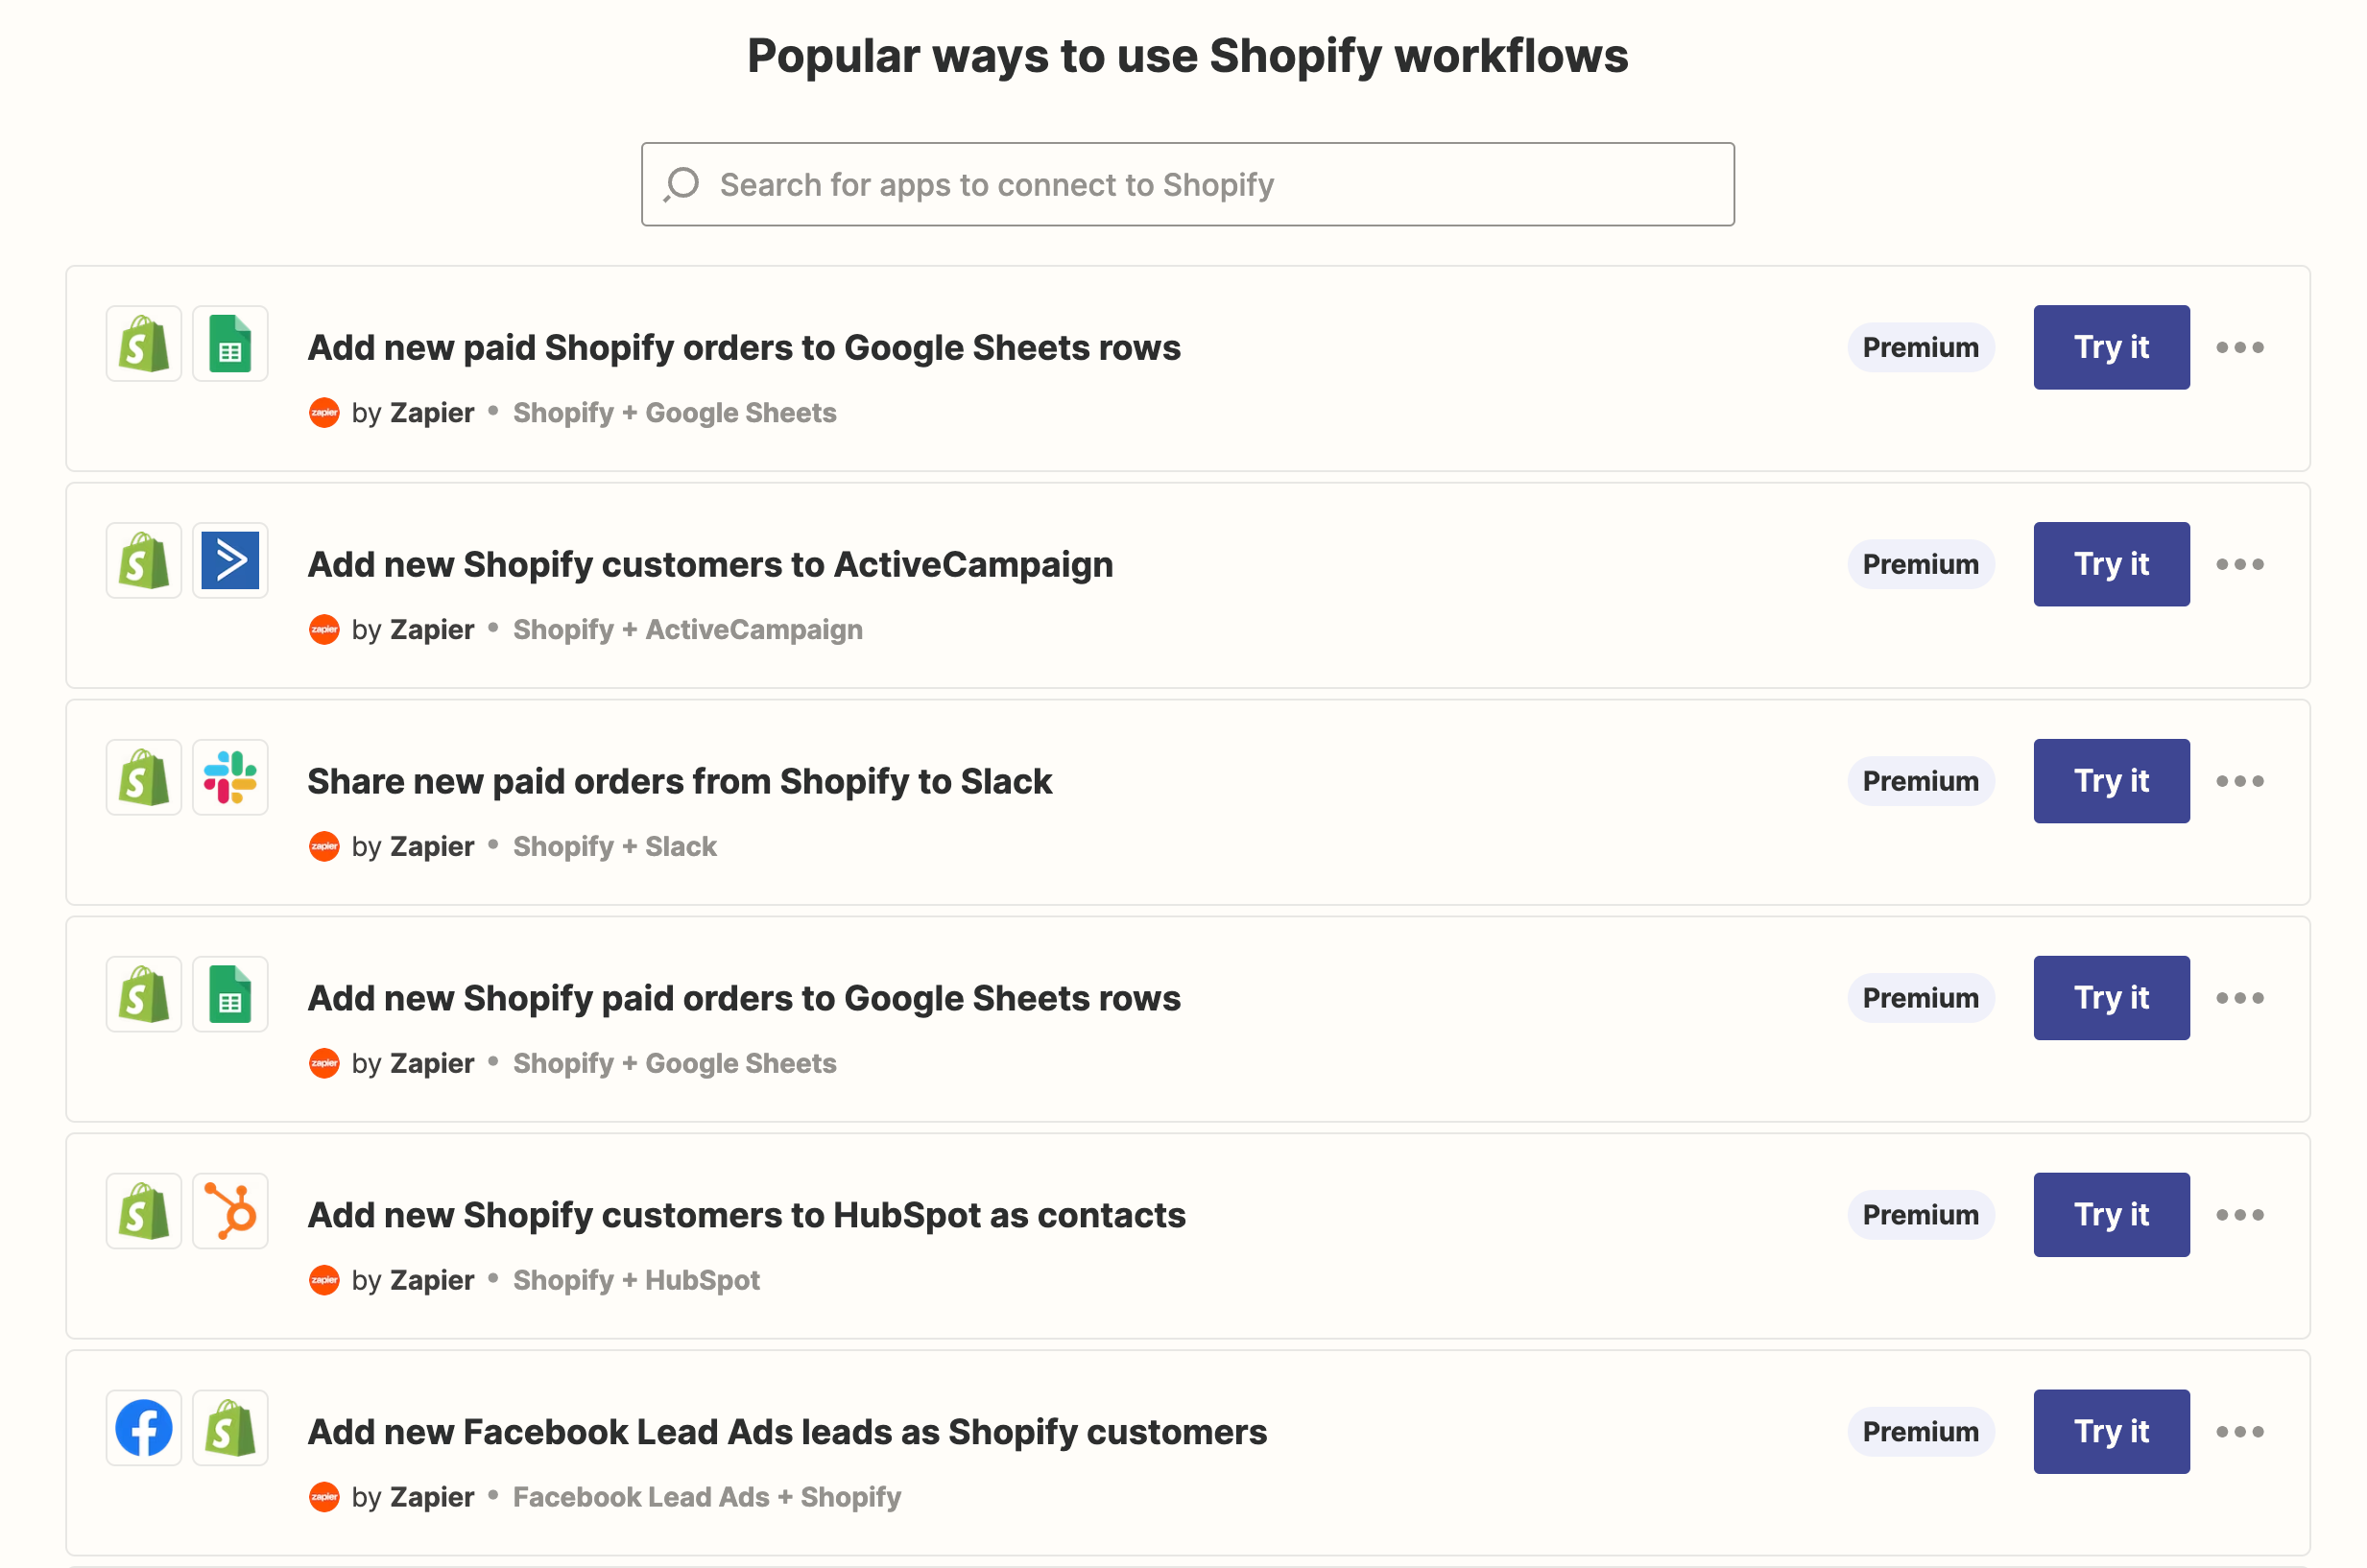Click the Facebook Lead Ads icon
The height and width of the screenshot is (1568, 2367).
click(x=144, y=1429)
